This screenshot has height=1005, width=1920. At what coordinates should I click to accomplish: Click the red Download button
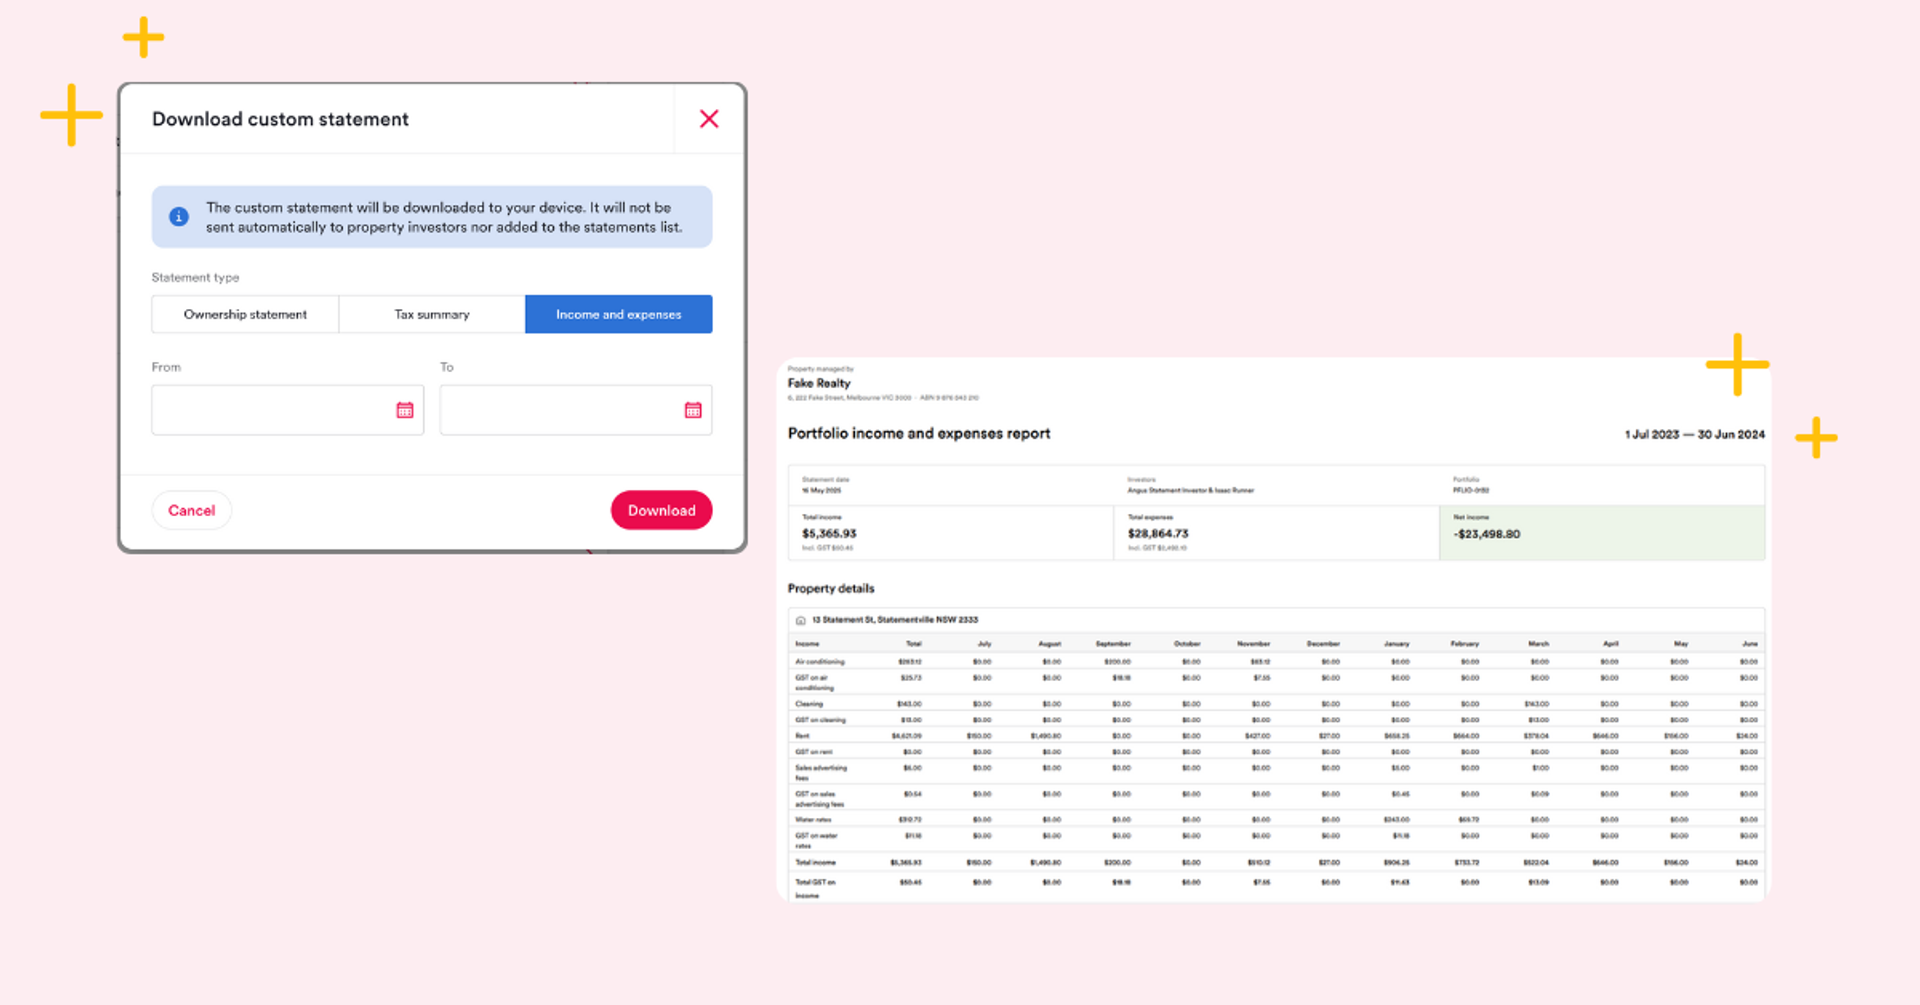[661, 510]
